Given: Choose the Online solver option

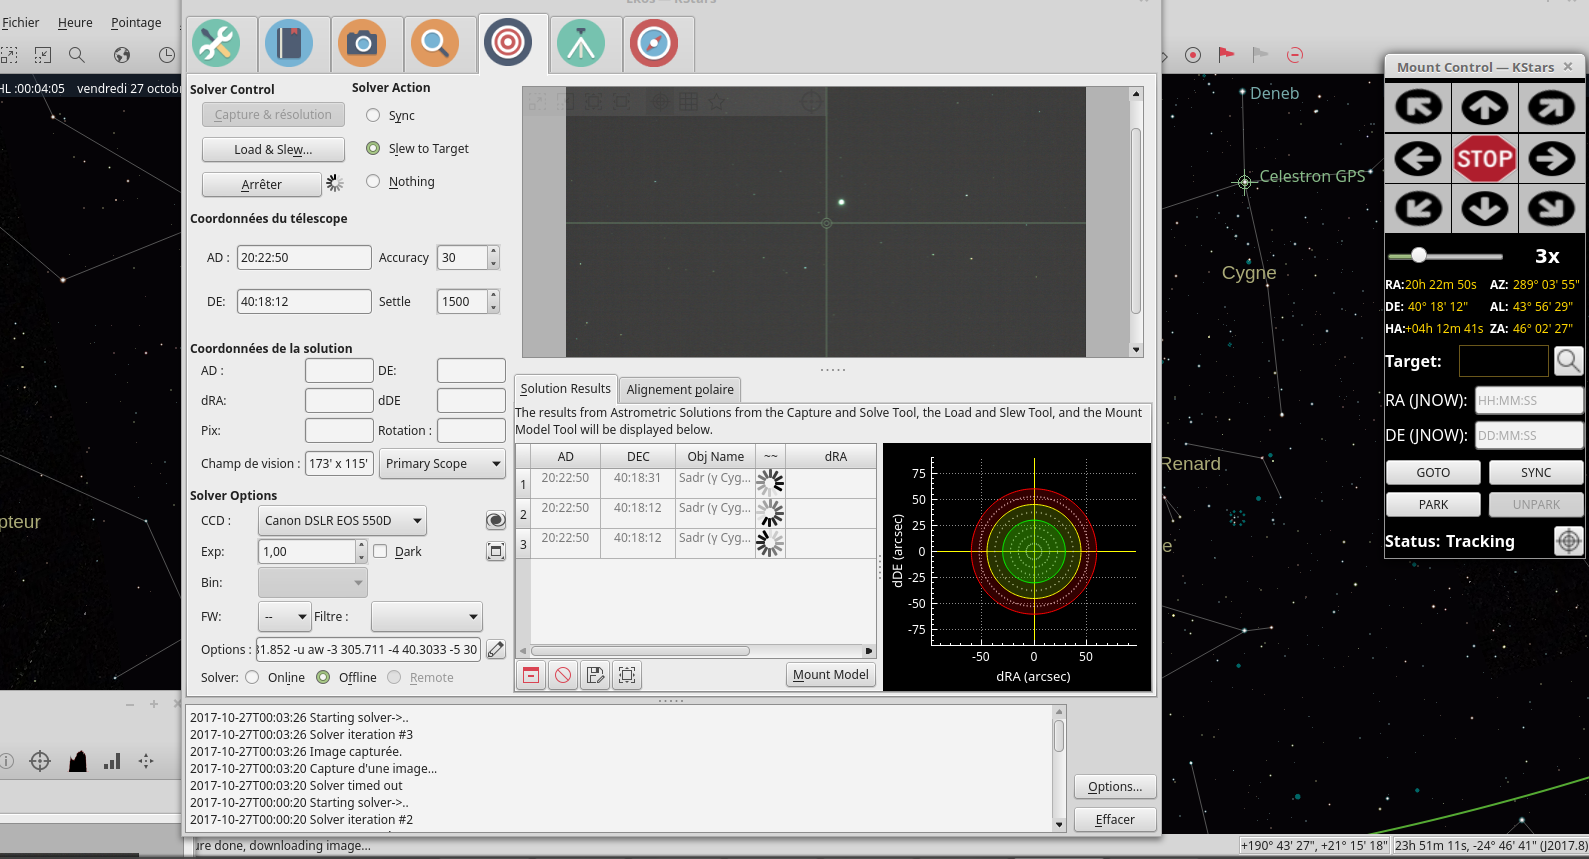Looking at the screenshot, I should 253,678.
